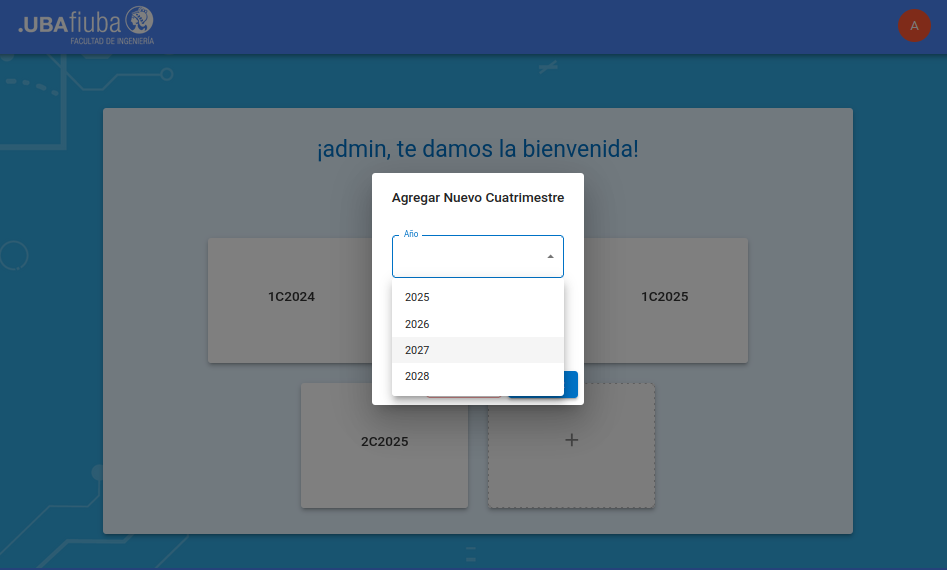This screenshot has width=947, height=570.
Task: Click the Año select field
Action: [x=470, y=257]
